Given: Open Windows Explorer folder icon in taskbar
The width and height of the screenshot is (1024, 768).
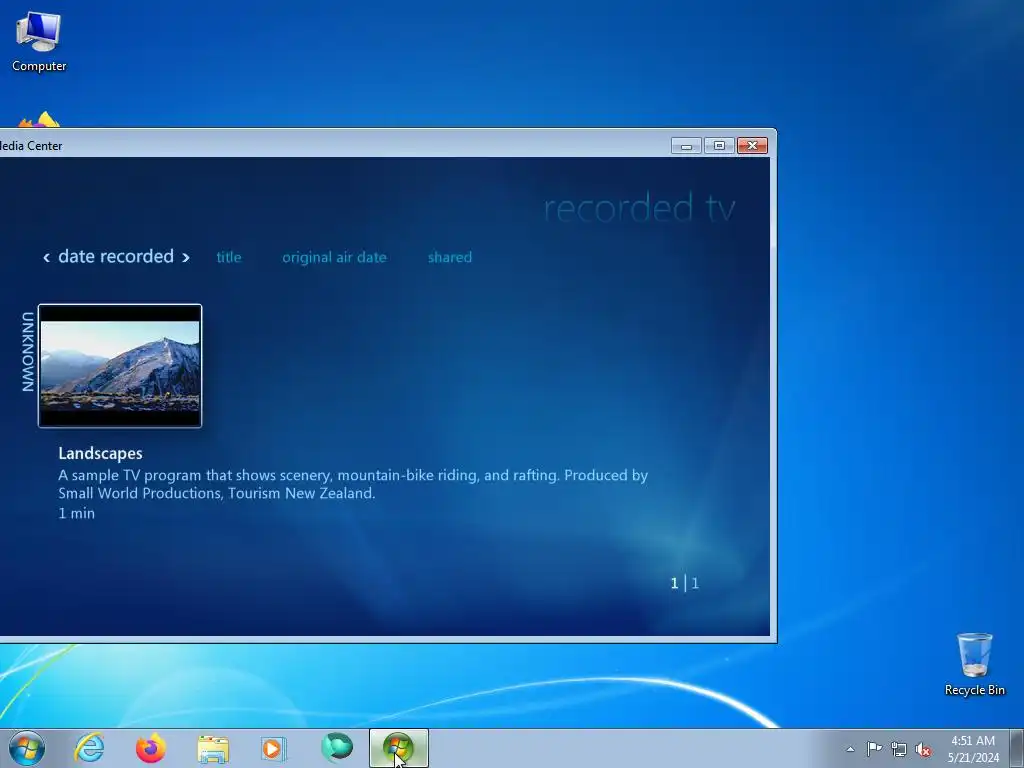Looking at the screenshot, I should (x=213, y=749).
